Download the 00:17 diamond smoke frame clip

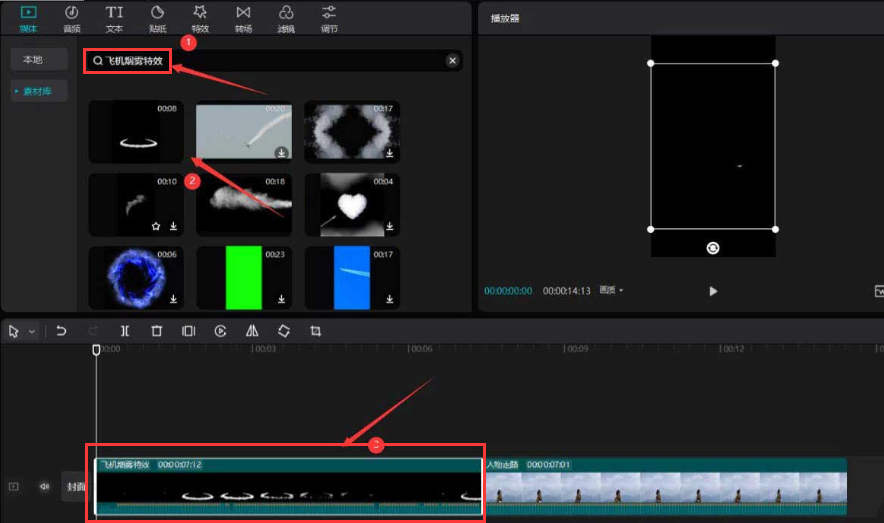(390, 153)
